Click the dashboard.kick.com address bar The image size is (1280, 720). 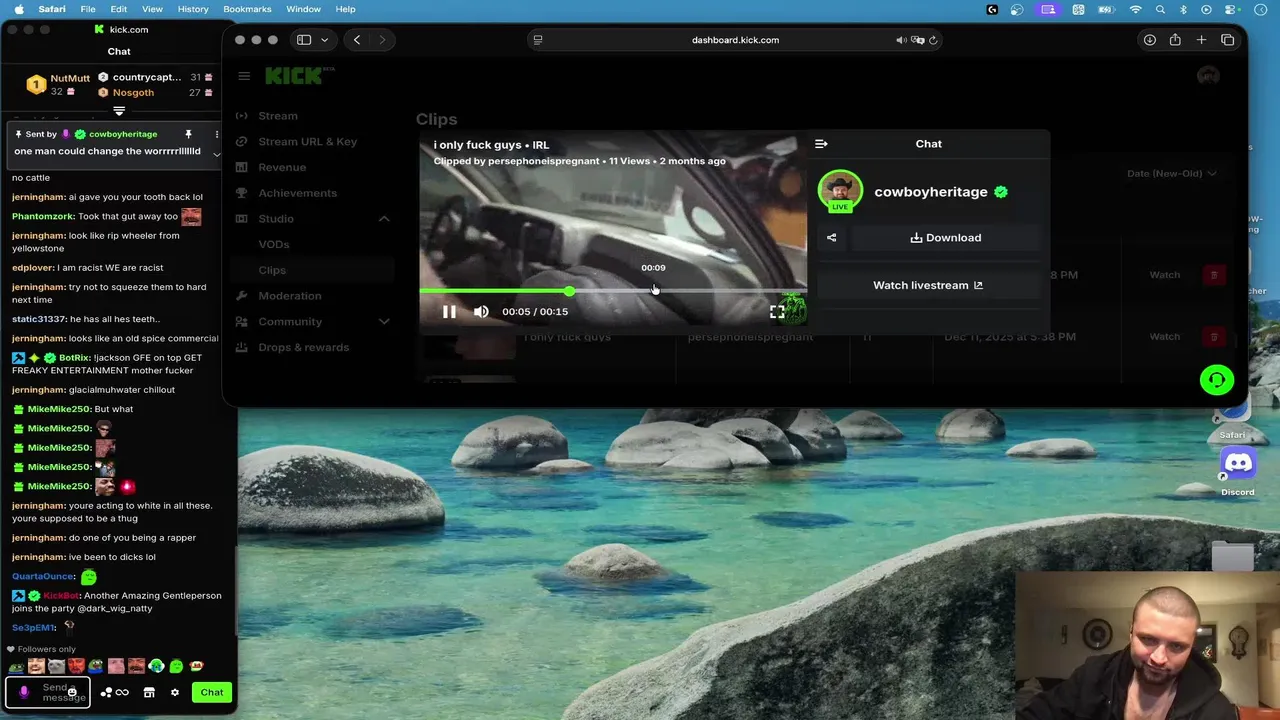click(x=735, y=40)
